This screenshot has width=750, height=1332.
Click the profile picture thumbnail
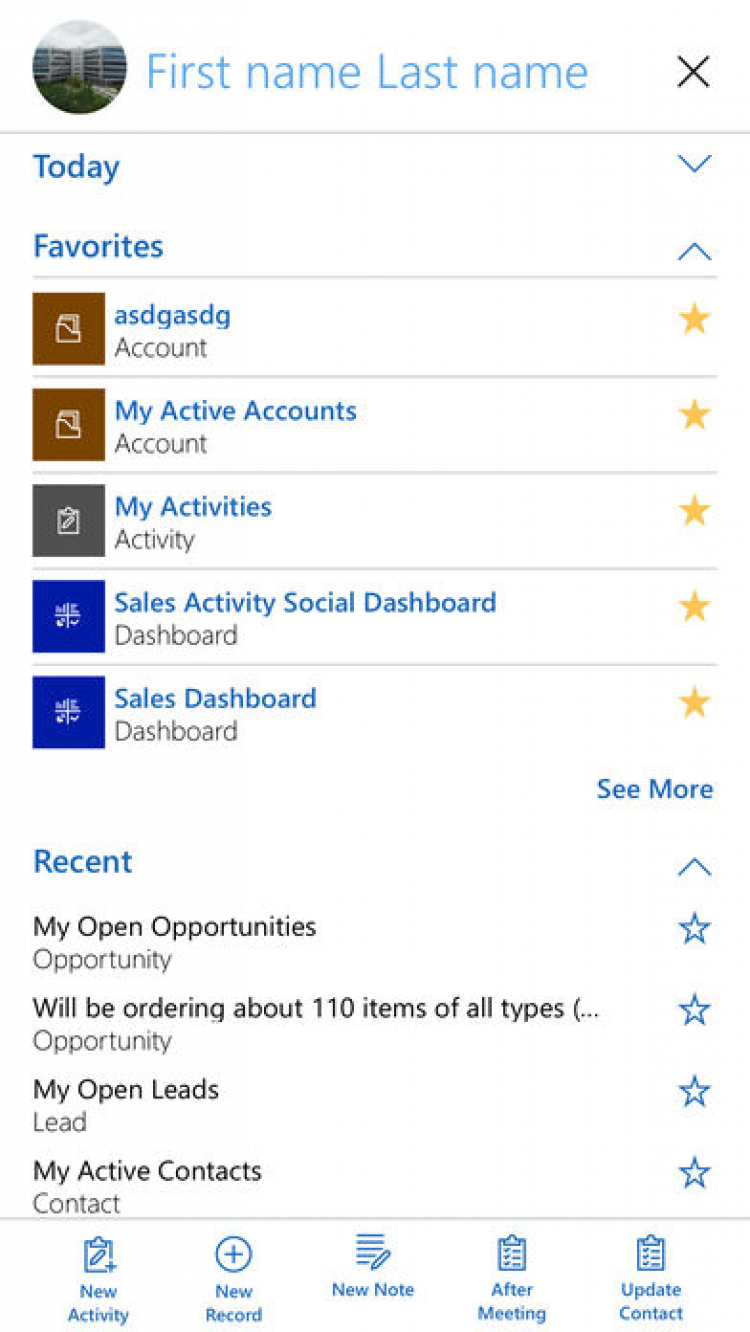(79, 67)
